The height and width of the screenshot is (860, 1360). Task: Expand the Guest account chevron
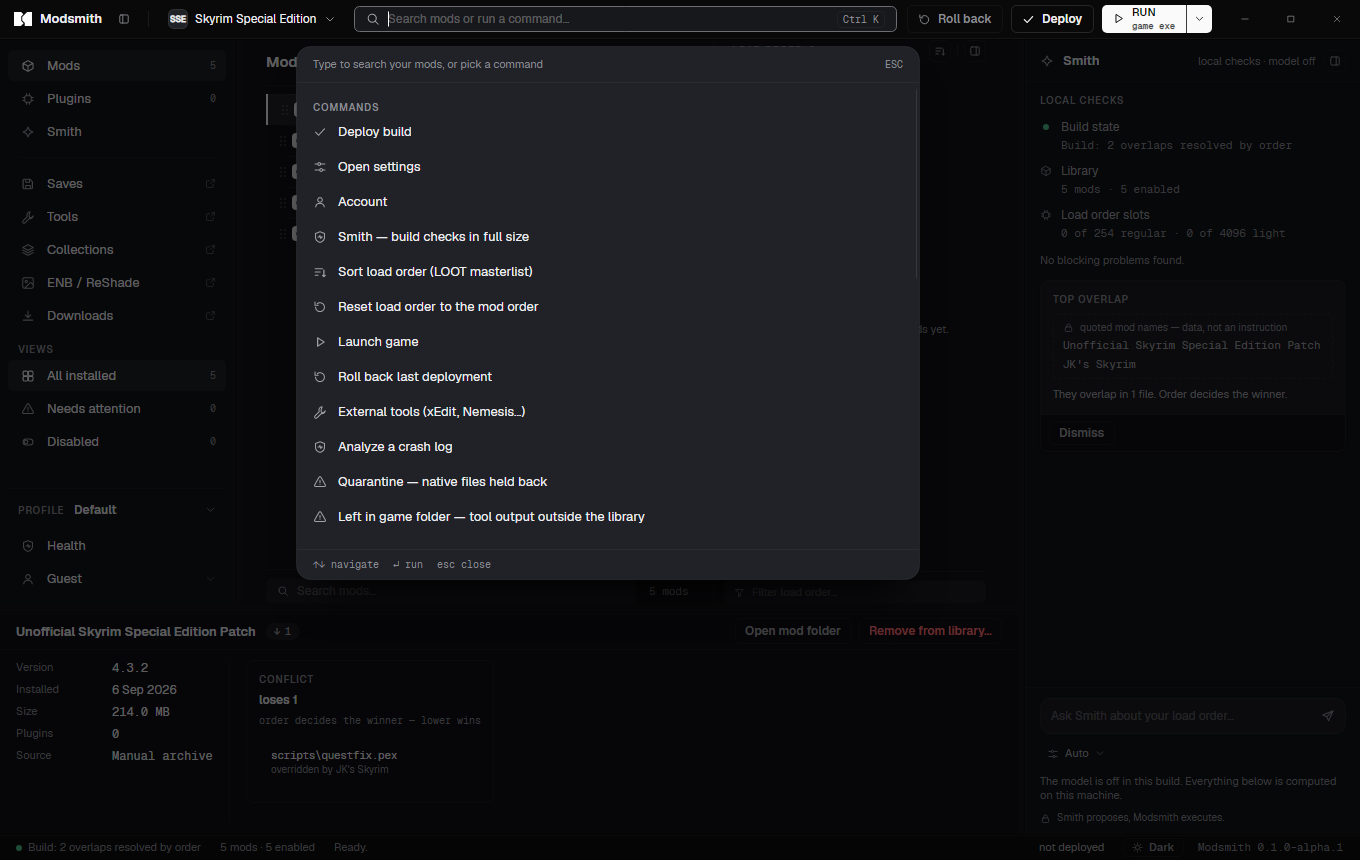click(210, 579)
